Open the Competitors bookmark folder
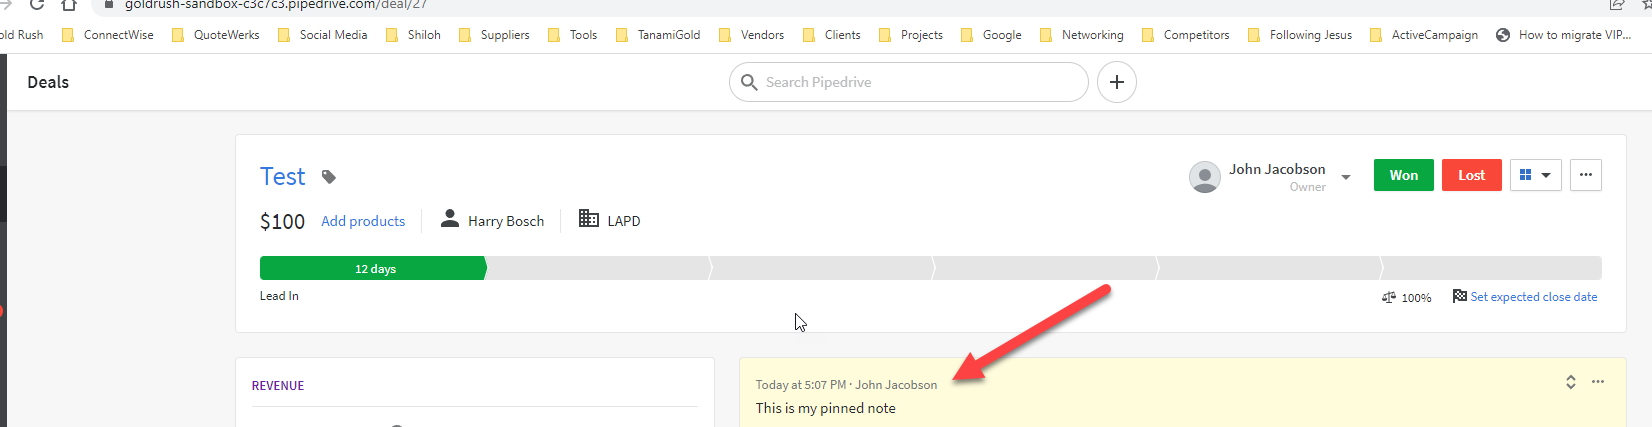Screen dimensions: 1652x427 click(x=1186, y=35)
